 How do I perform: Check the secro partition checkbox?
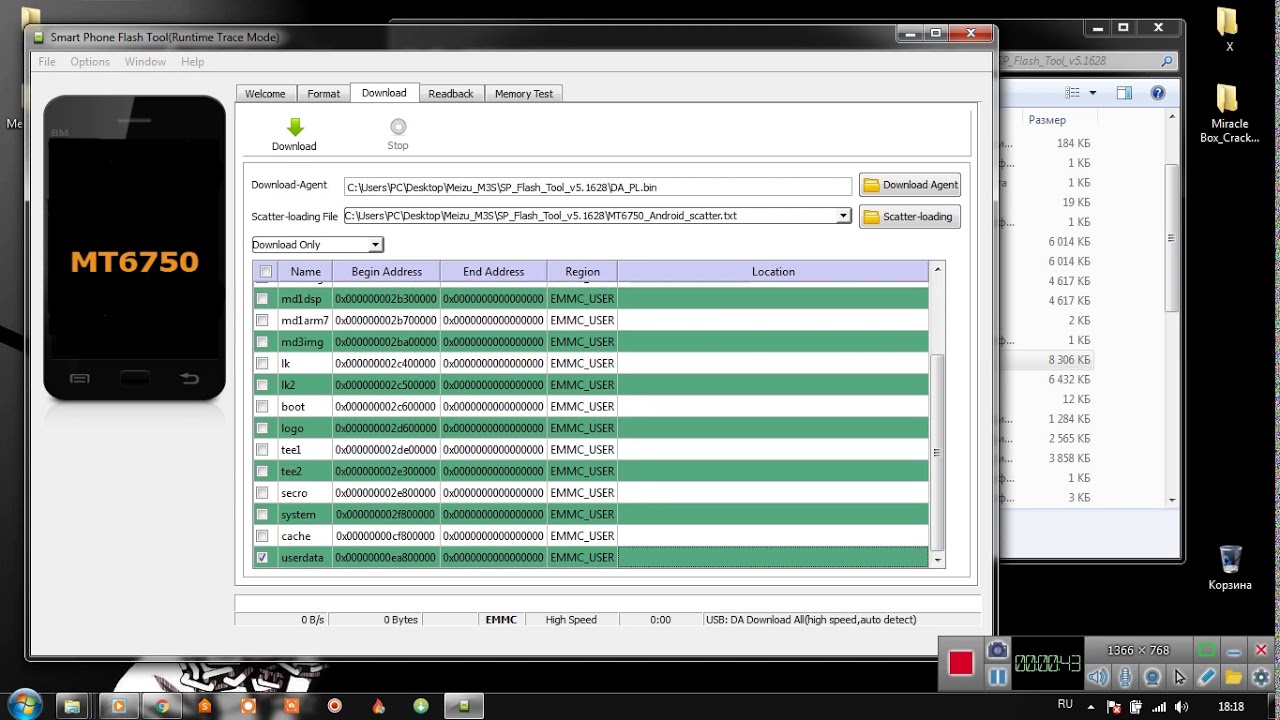pyautogui.click(x=262, y=493)
